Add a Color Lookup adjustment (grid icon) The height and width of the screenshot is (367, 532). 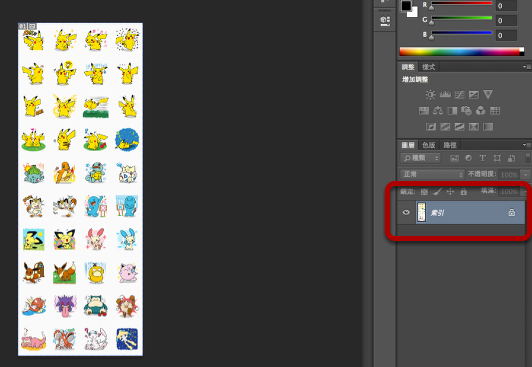pos(495,111)
